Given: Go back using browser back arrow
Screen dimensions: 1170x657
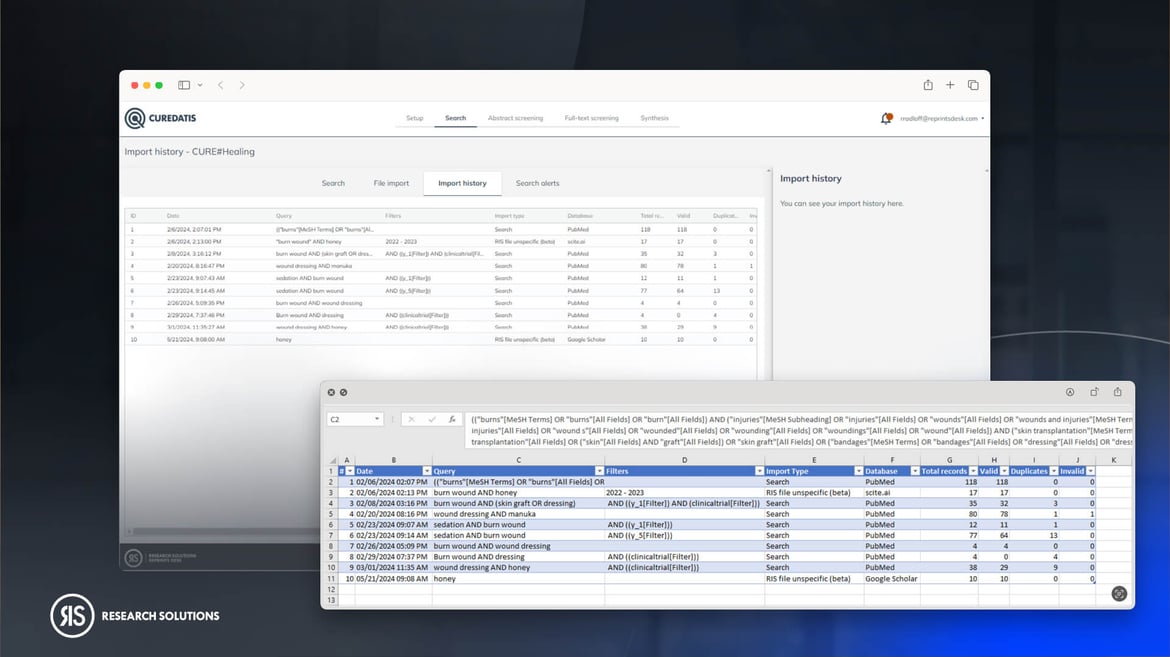Looking at the screenshot, I should [221, 85].
